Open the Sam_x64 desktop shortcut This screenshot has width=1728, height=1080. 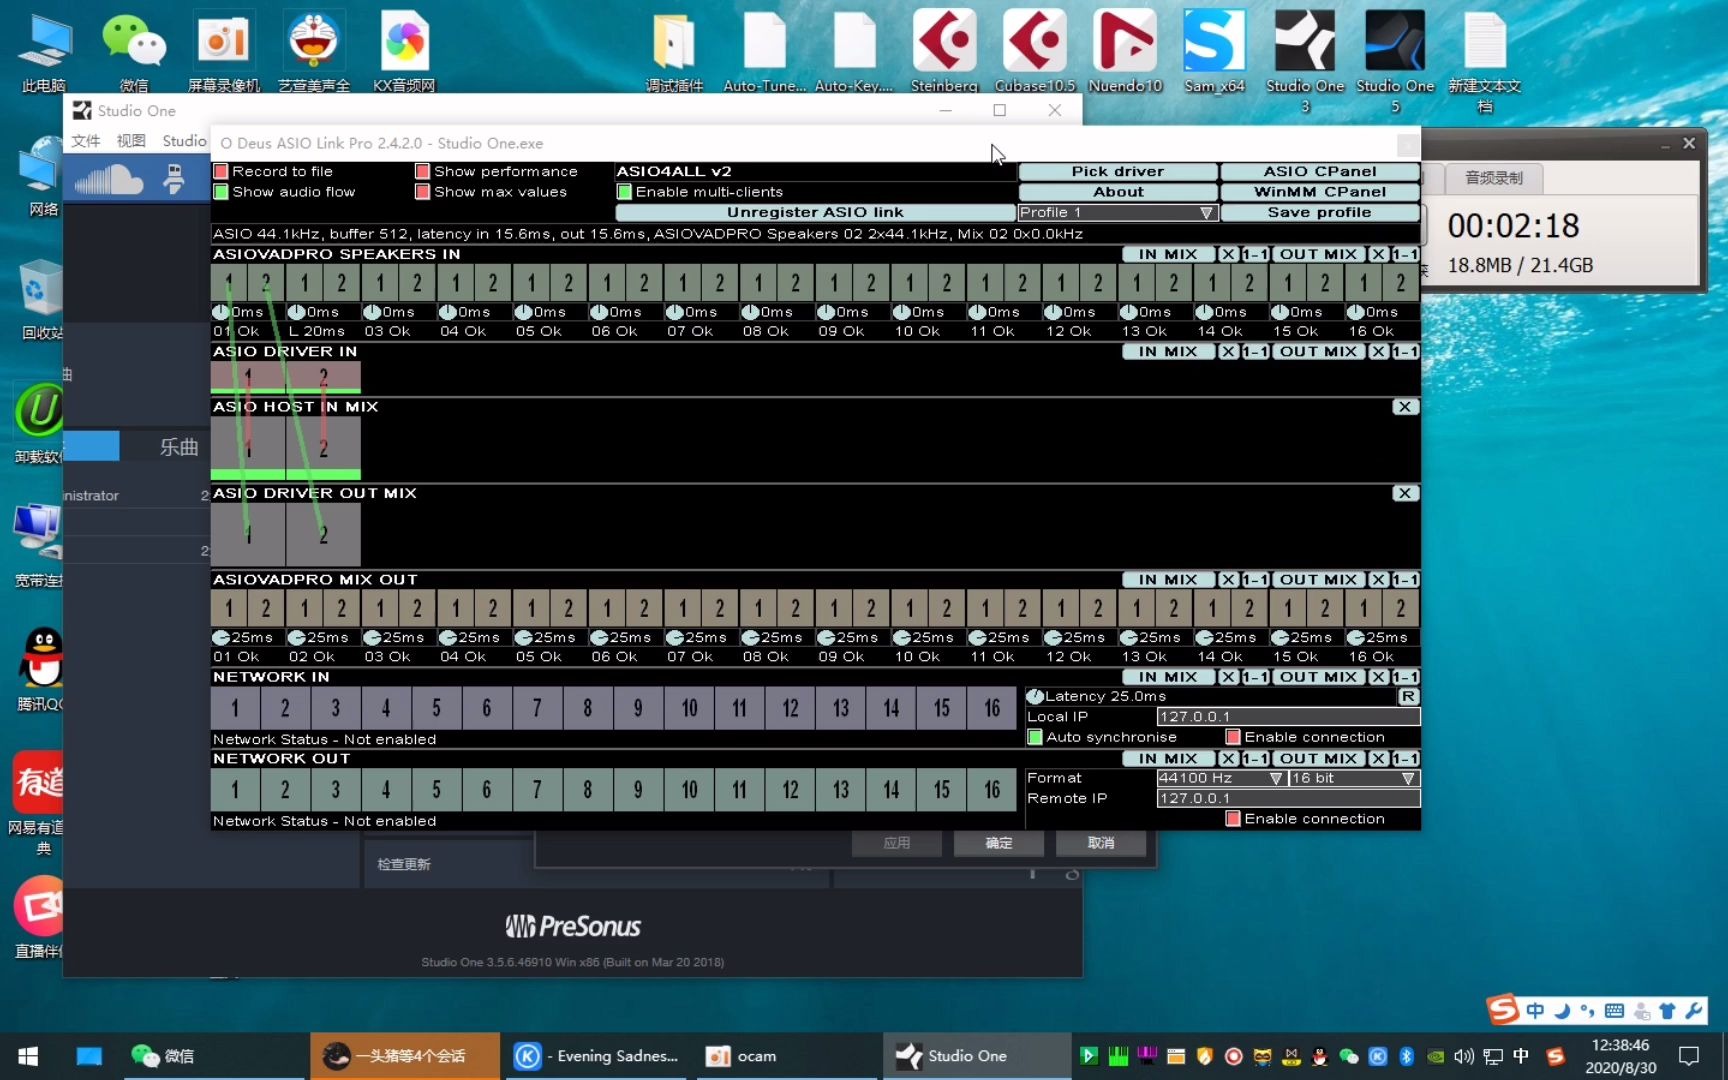[1214, 50]
